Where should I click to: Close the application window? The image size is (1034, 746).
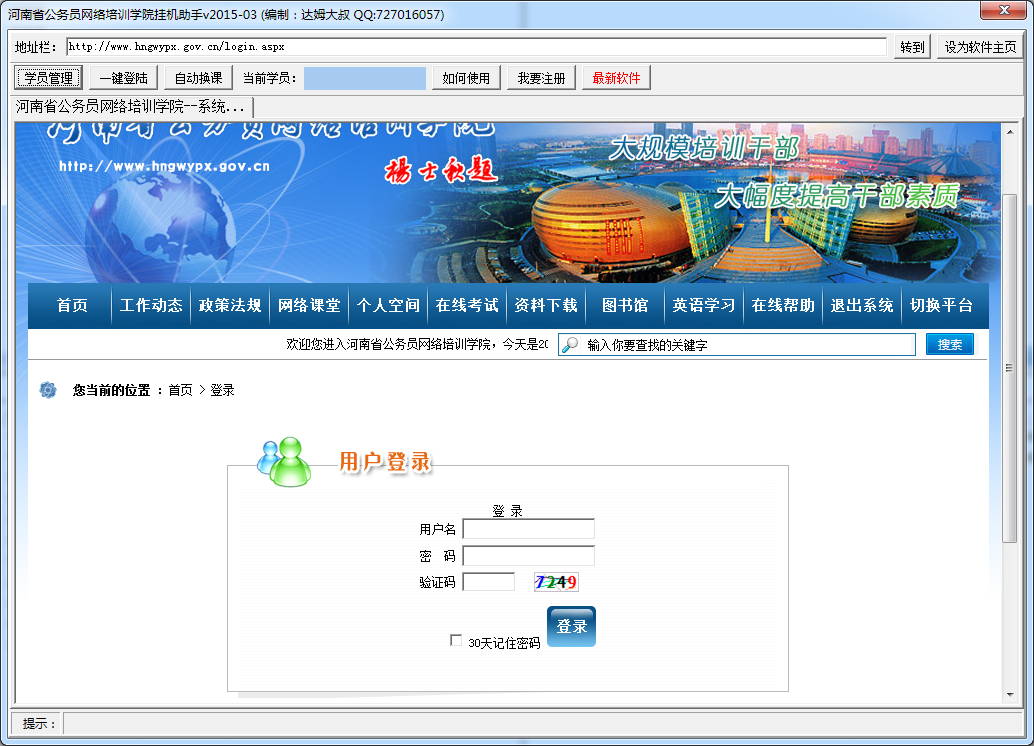(x=1003, y=10)
